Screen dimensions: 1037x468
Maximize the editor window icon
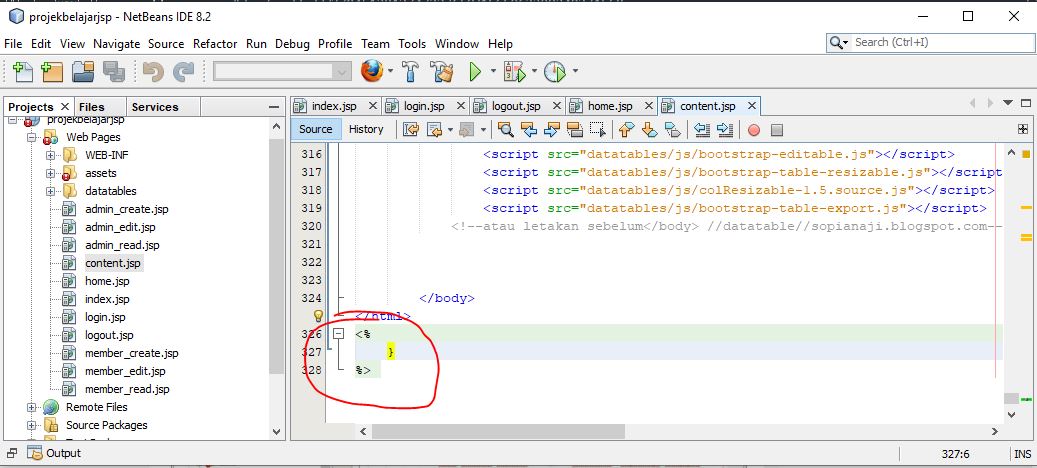click(1026, 103)
